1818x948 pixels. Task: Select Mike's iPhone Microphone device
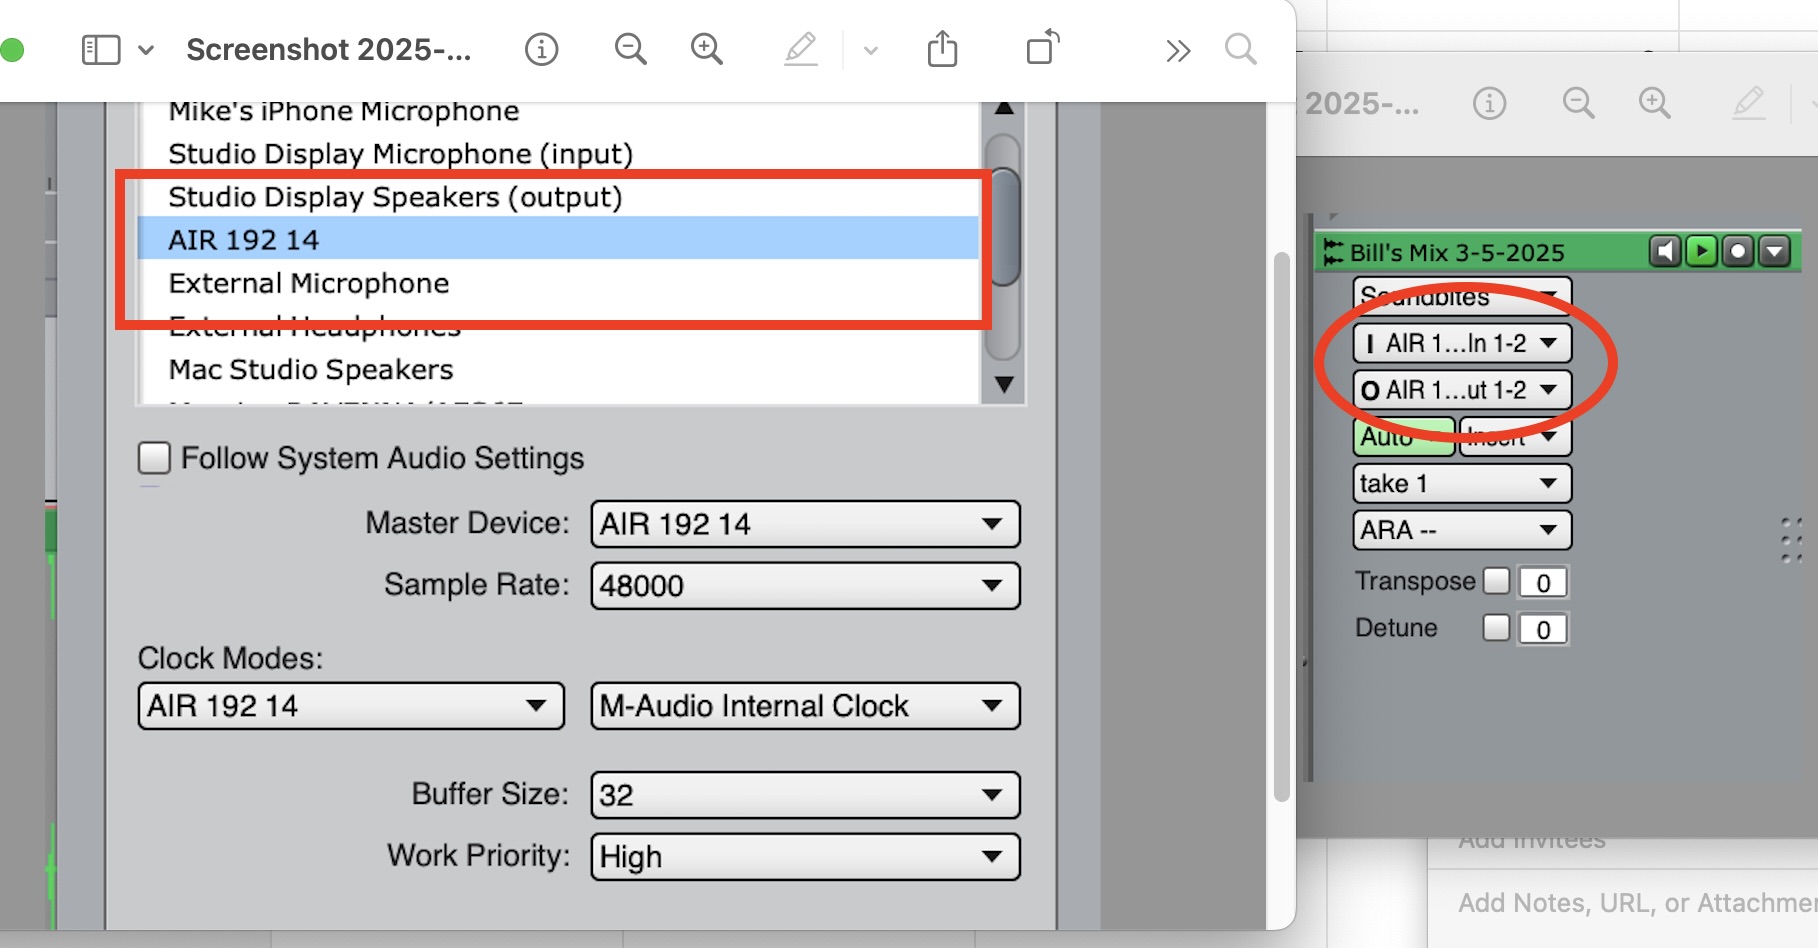[x=558, y=111]
